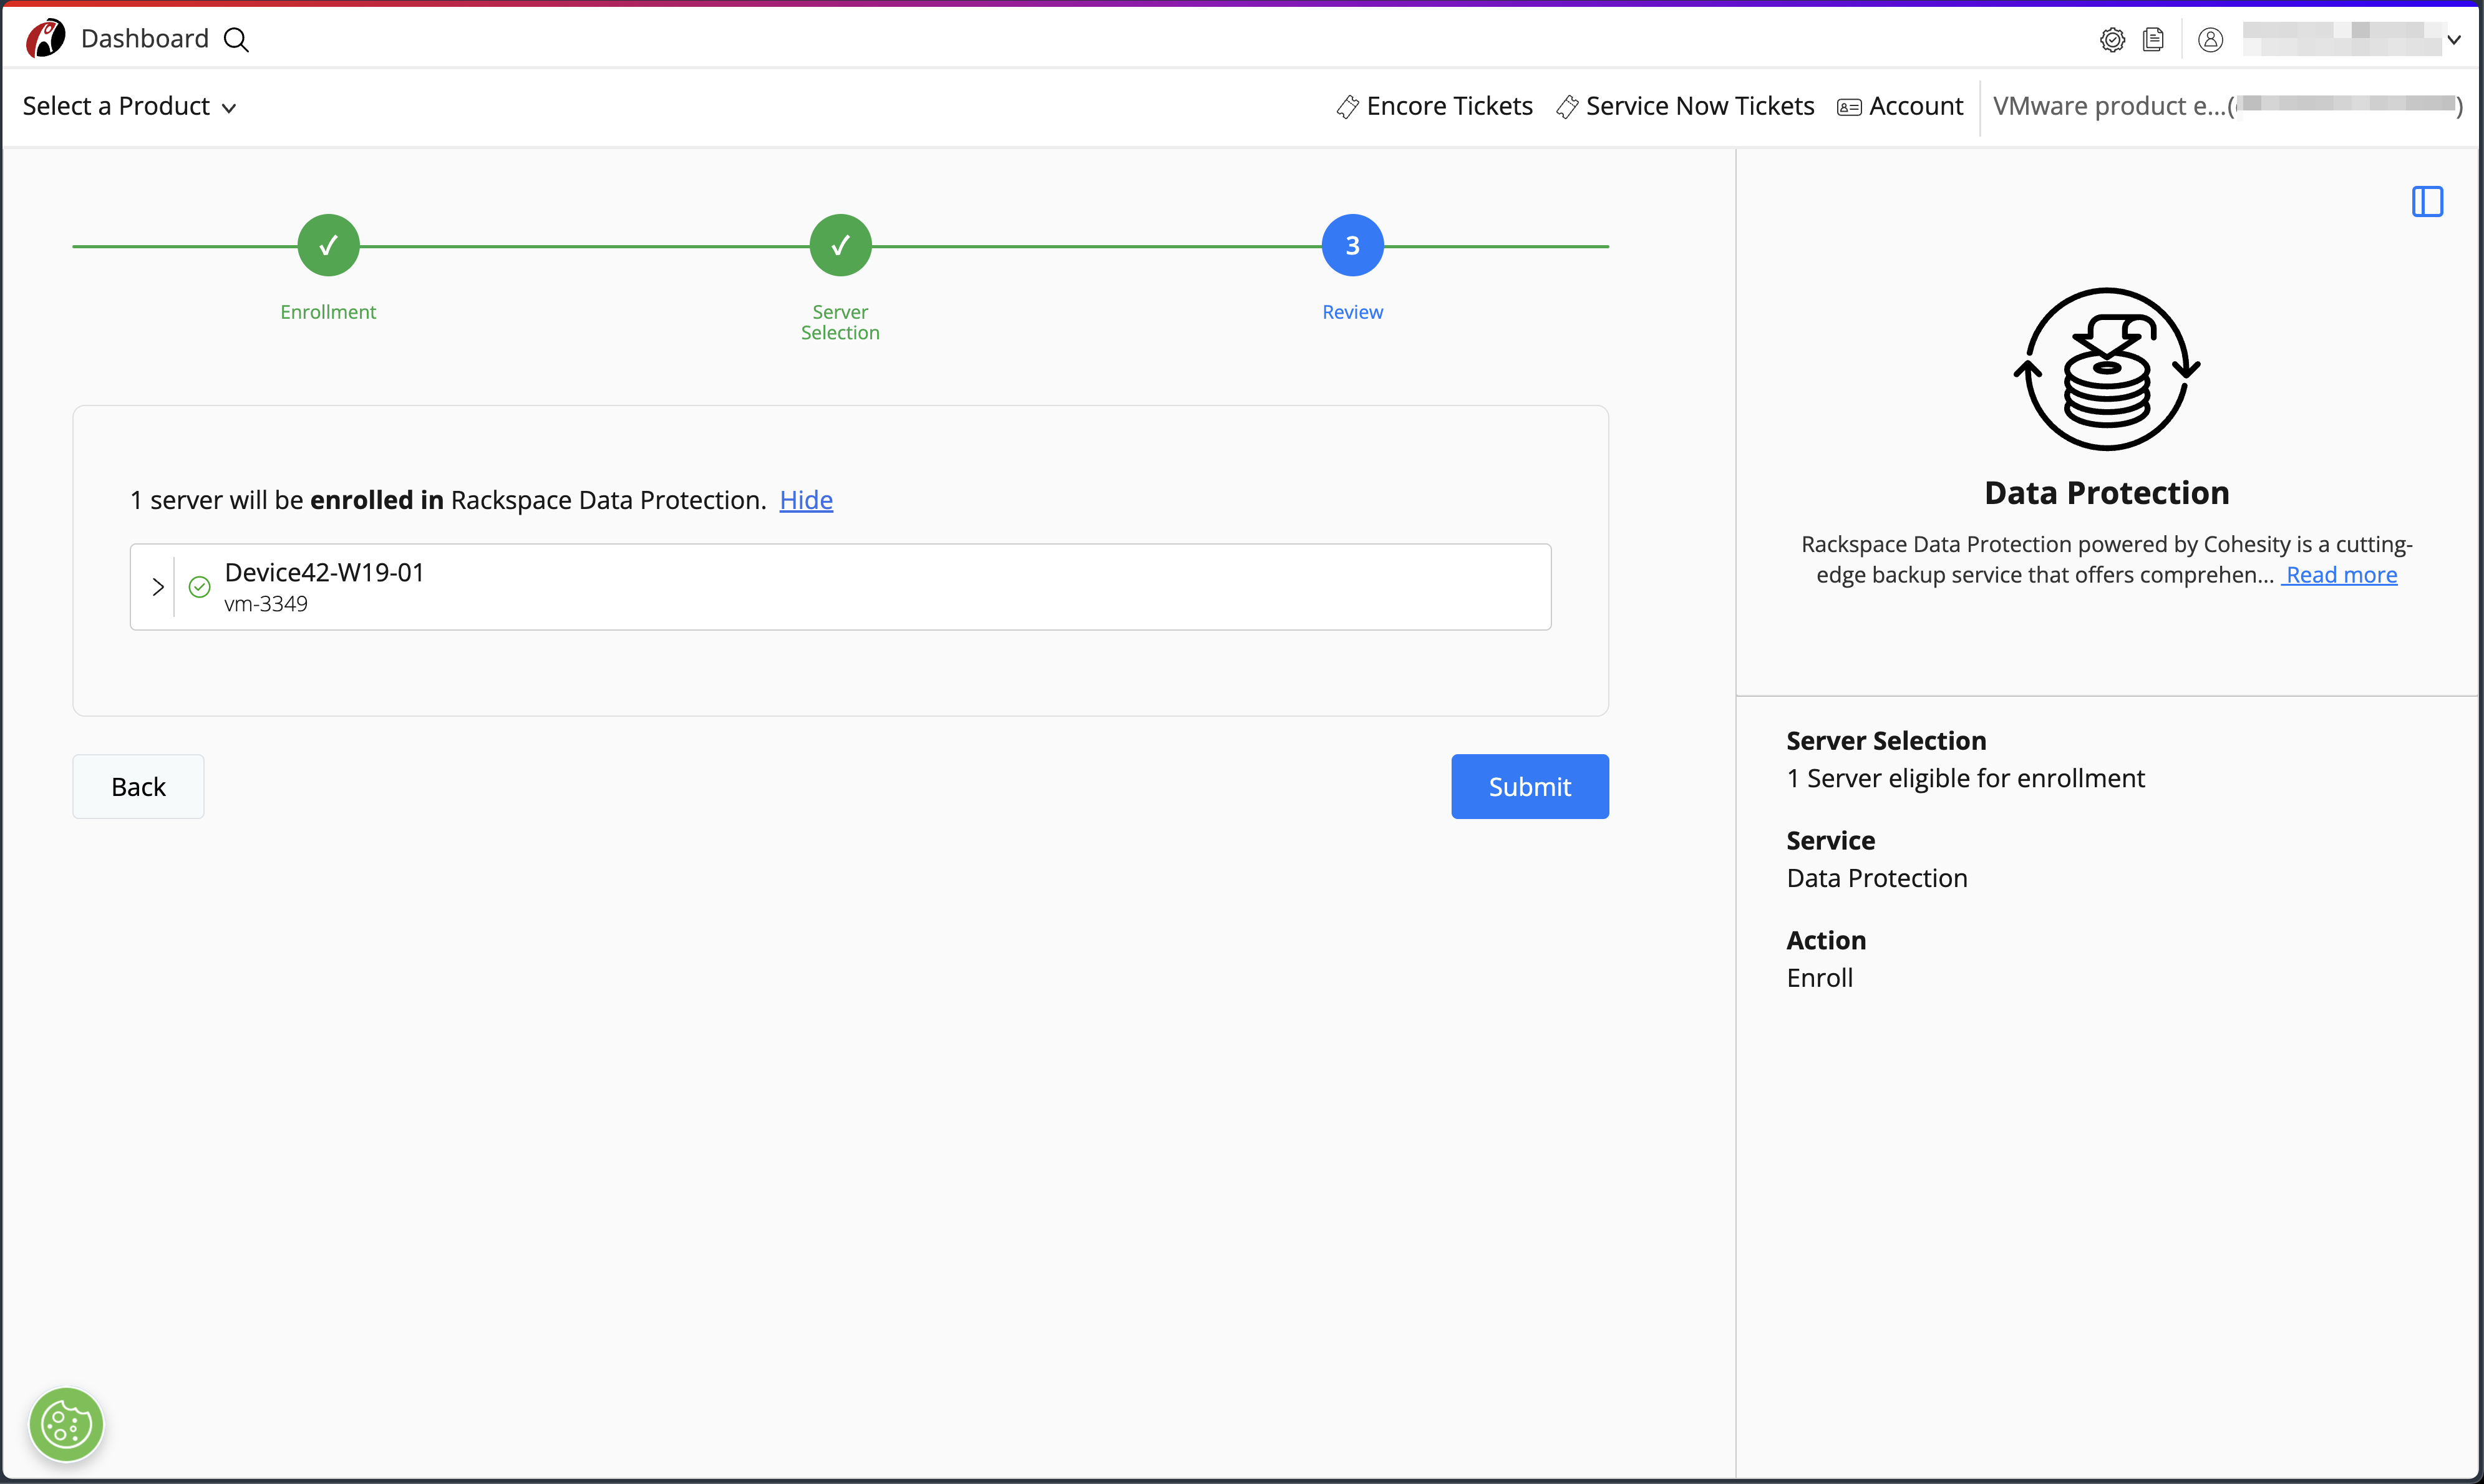Click the Back button

pyautogui.click(x=138, y=787)
